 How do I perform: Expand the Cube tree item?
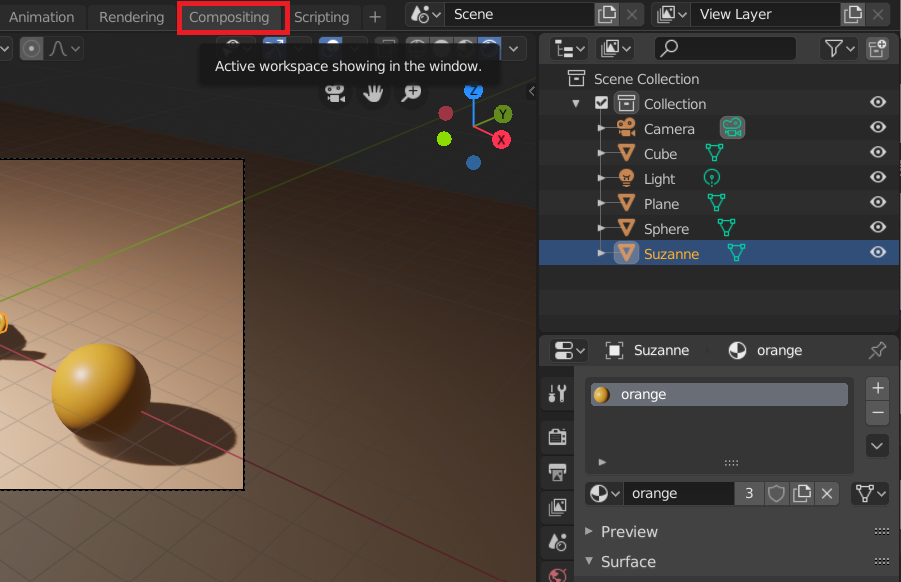click(x=601, y=153)
